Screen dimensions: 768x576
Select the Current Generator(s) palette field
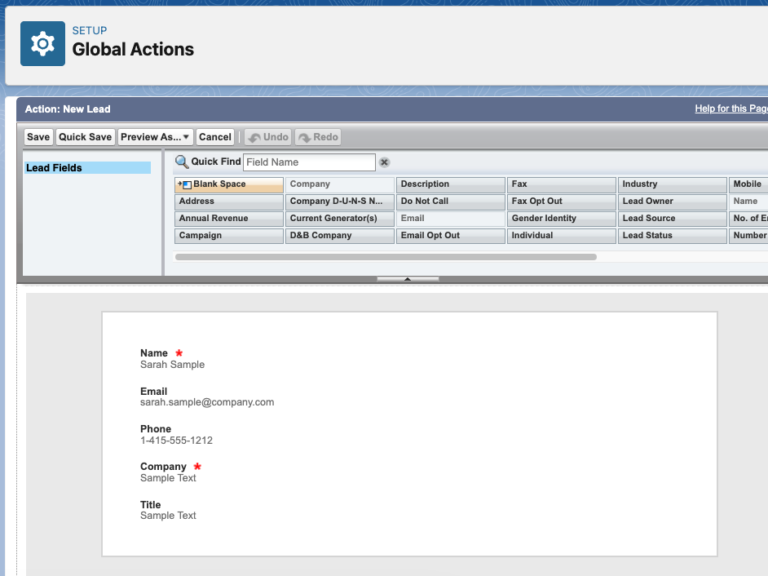[x=339, y=218]
